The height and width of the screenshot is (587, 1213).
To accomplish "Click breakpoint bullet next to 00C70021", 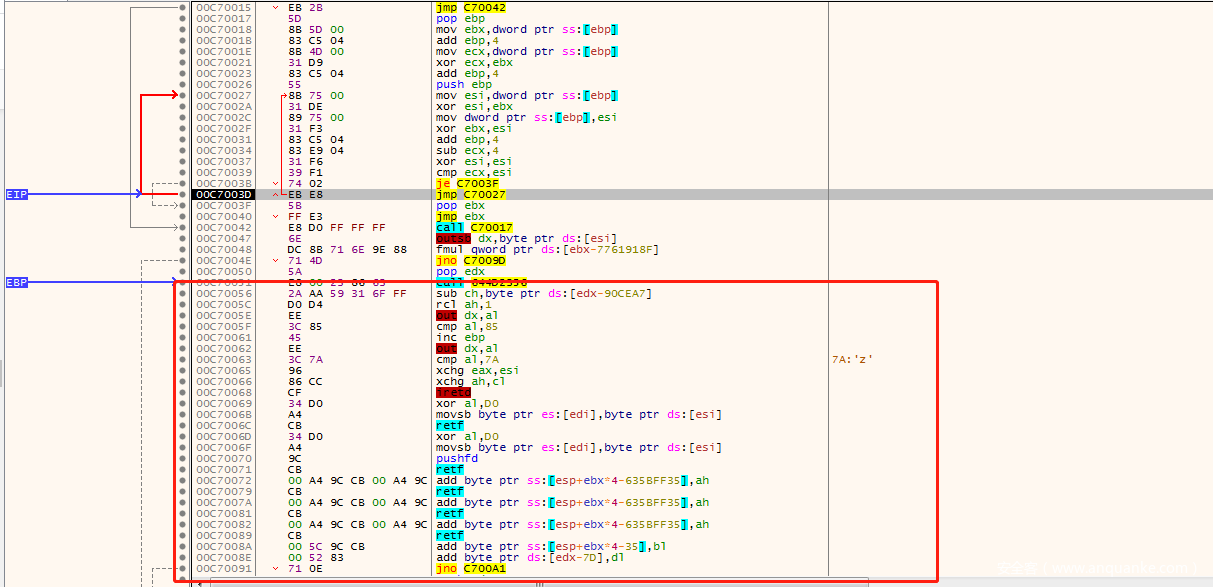I will click(181, 63).
